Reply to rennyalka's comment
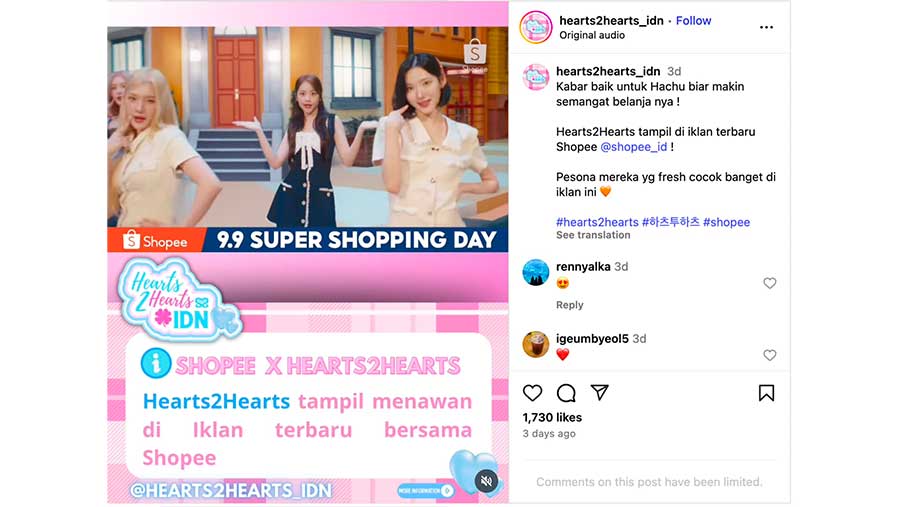 569,305
